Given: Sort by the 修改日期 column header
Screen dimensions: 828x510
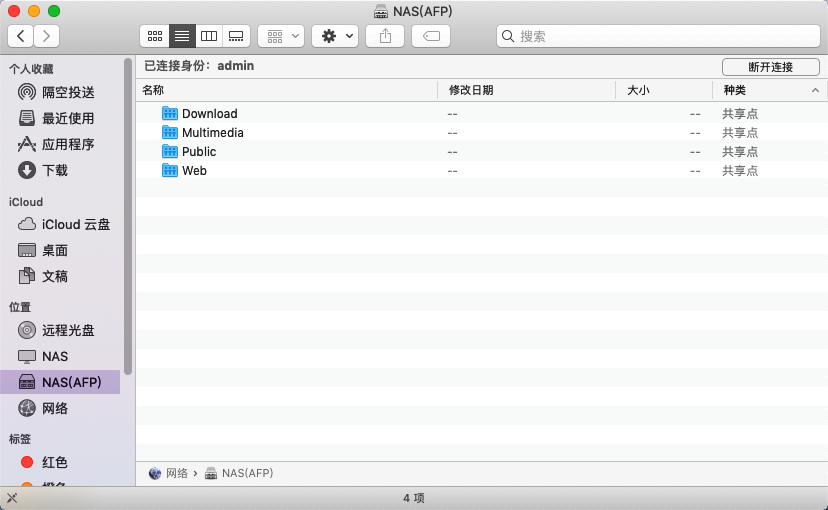Looking at the screenshot, I should pyautogui.click(x=526, y=90).
